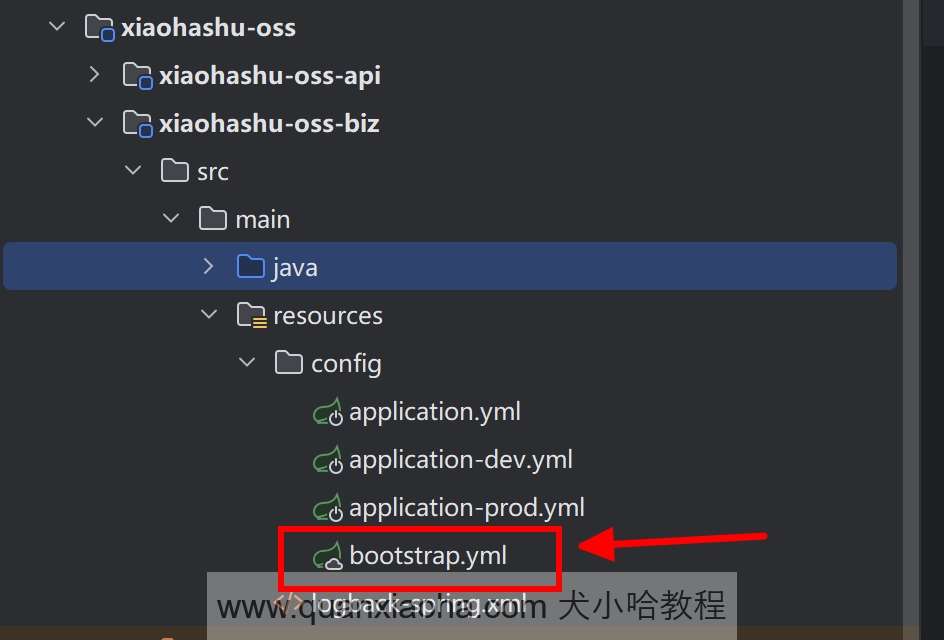Viewport: 944px width, 640px height.
Task: Collapse the resources folder chevron
Action: (x=209, y=314)
